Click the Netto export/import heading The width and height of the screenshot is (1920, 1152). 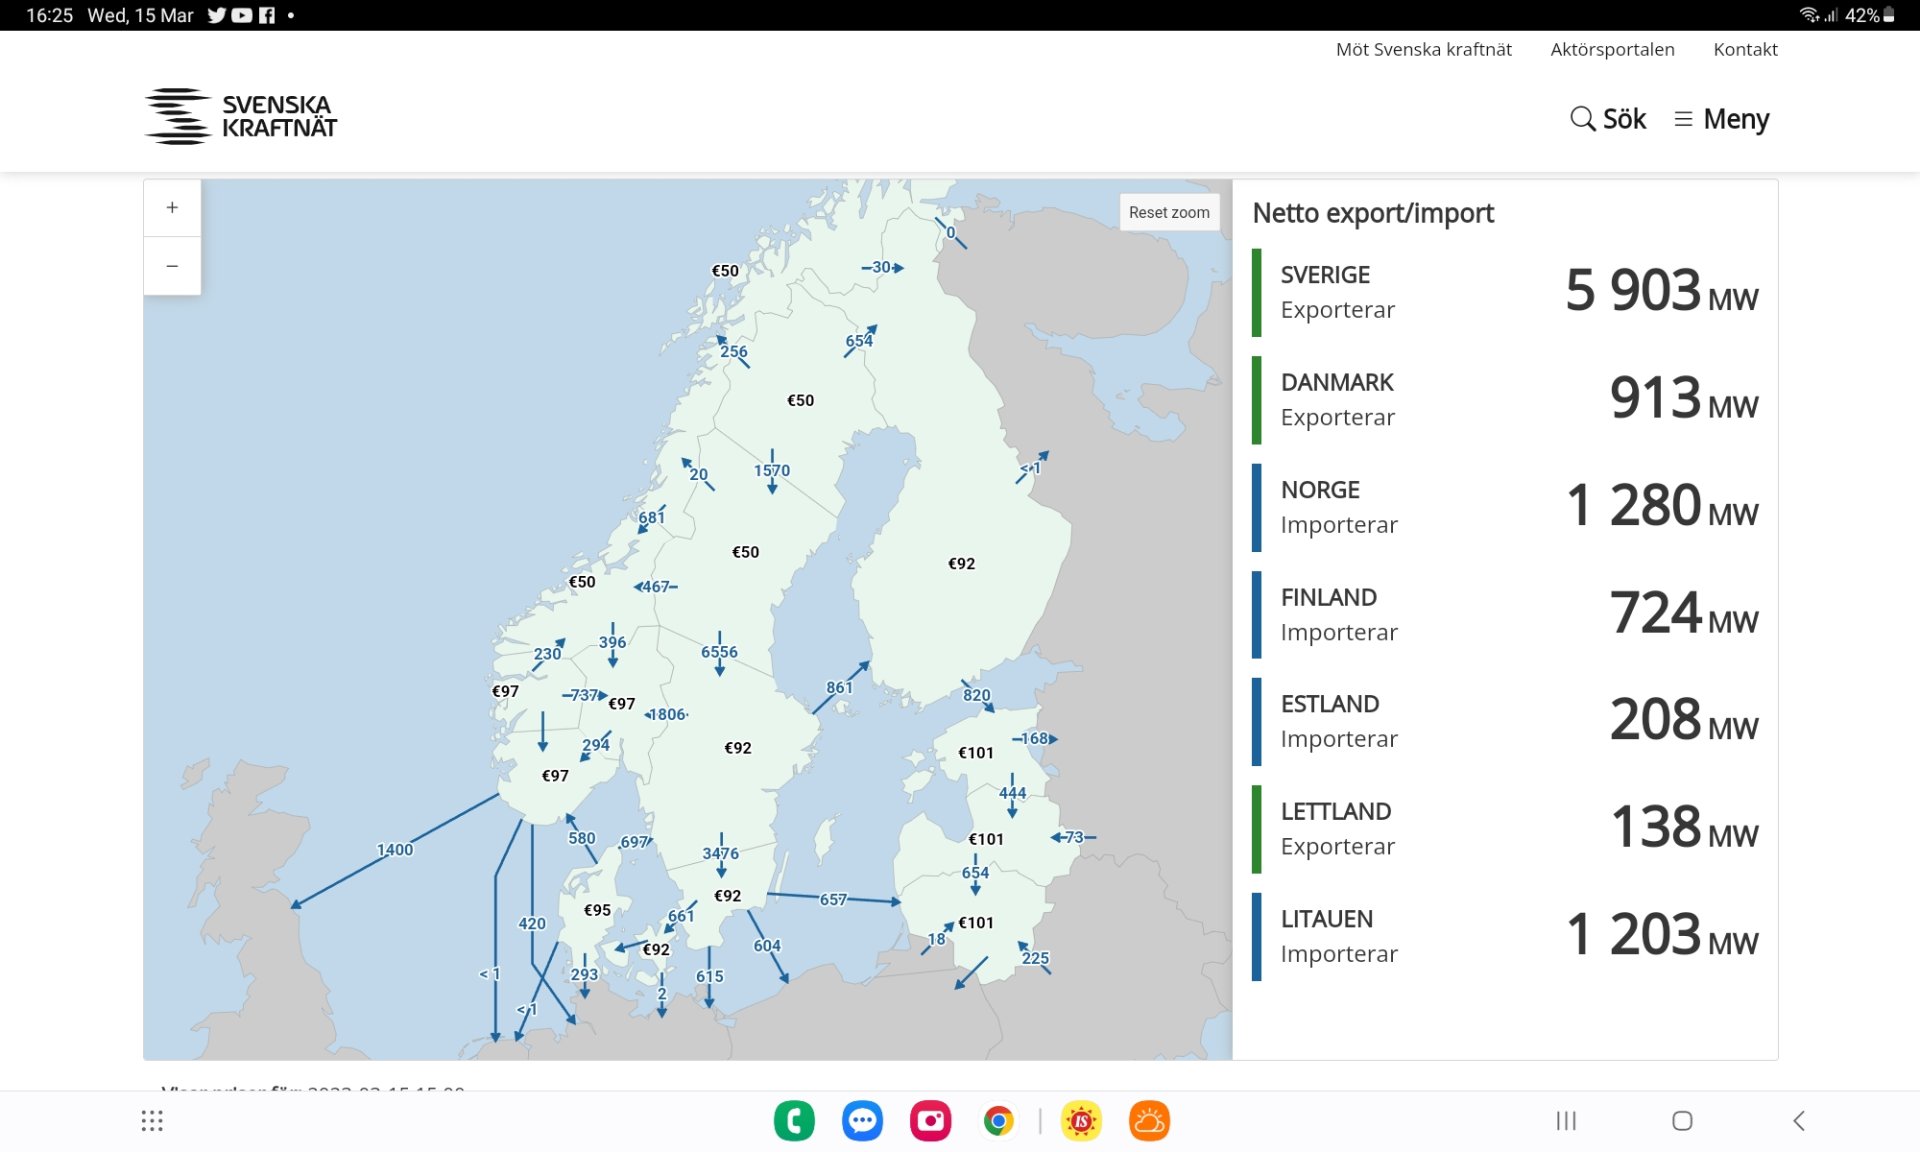(x=1373, y=213)
